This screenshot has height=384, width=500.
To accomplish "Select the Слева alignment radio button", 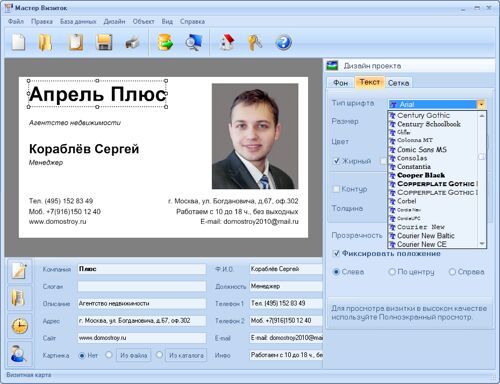I will click(x=336, y=272).
